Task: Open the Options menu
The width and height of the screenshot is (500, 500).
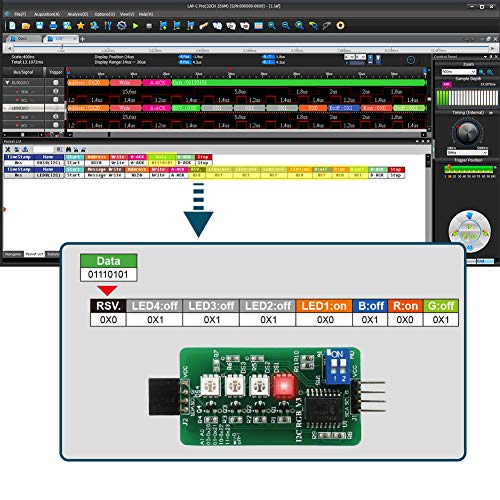Action: 105,14
